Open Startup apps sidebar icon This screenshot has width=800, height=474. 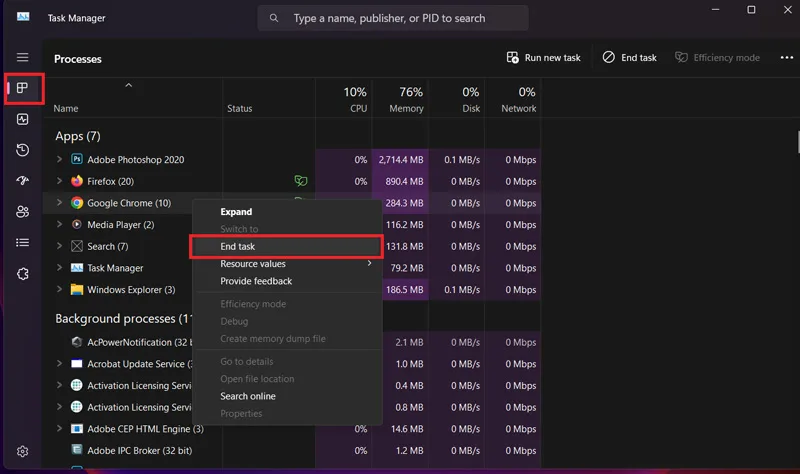[x=22, y=181]
